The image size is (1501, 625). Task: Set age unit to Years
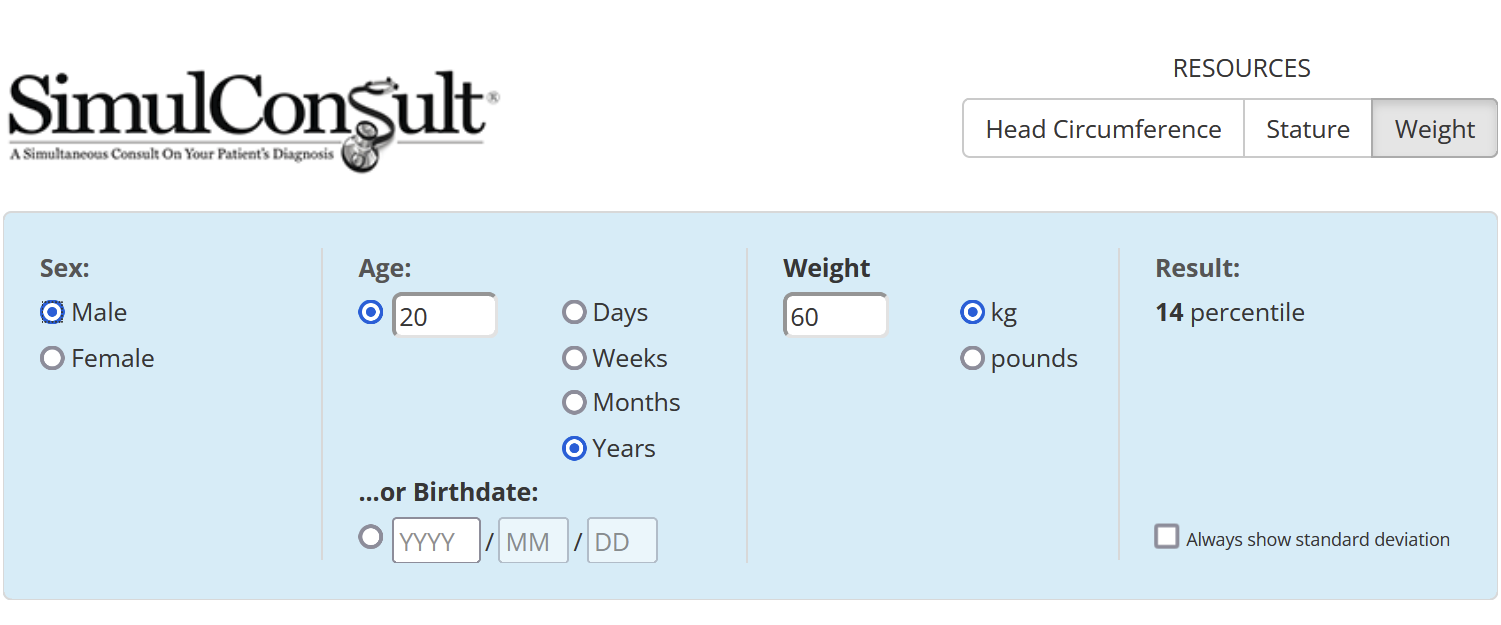[x=574, y=449]
